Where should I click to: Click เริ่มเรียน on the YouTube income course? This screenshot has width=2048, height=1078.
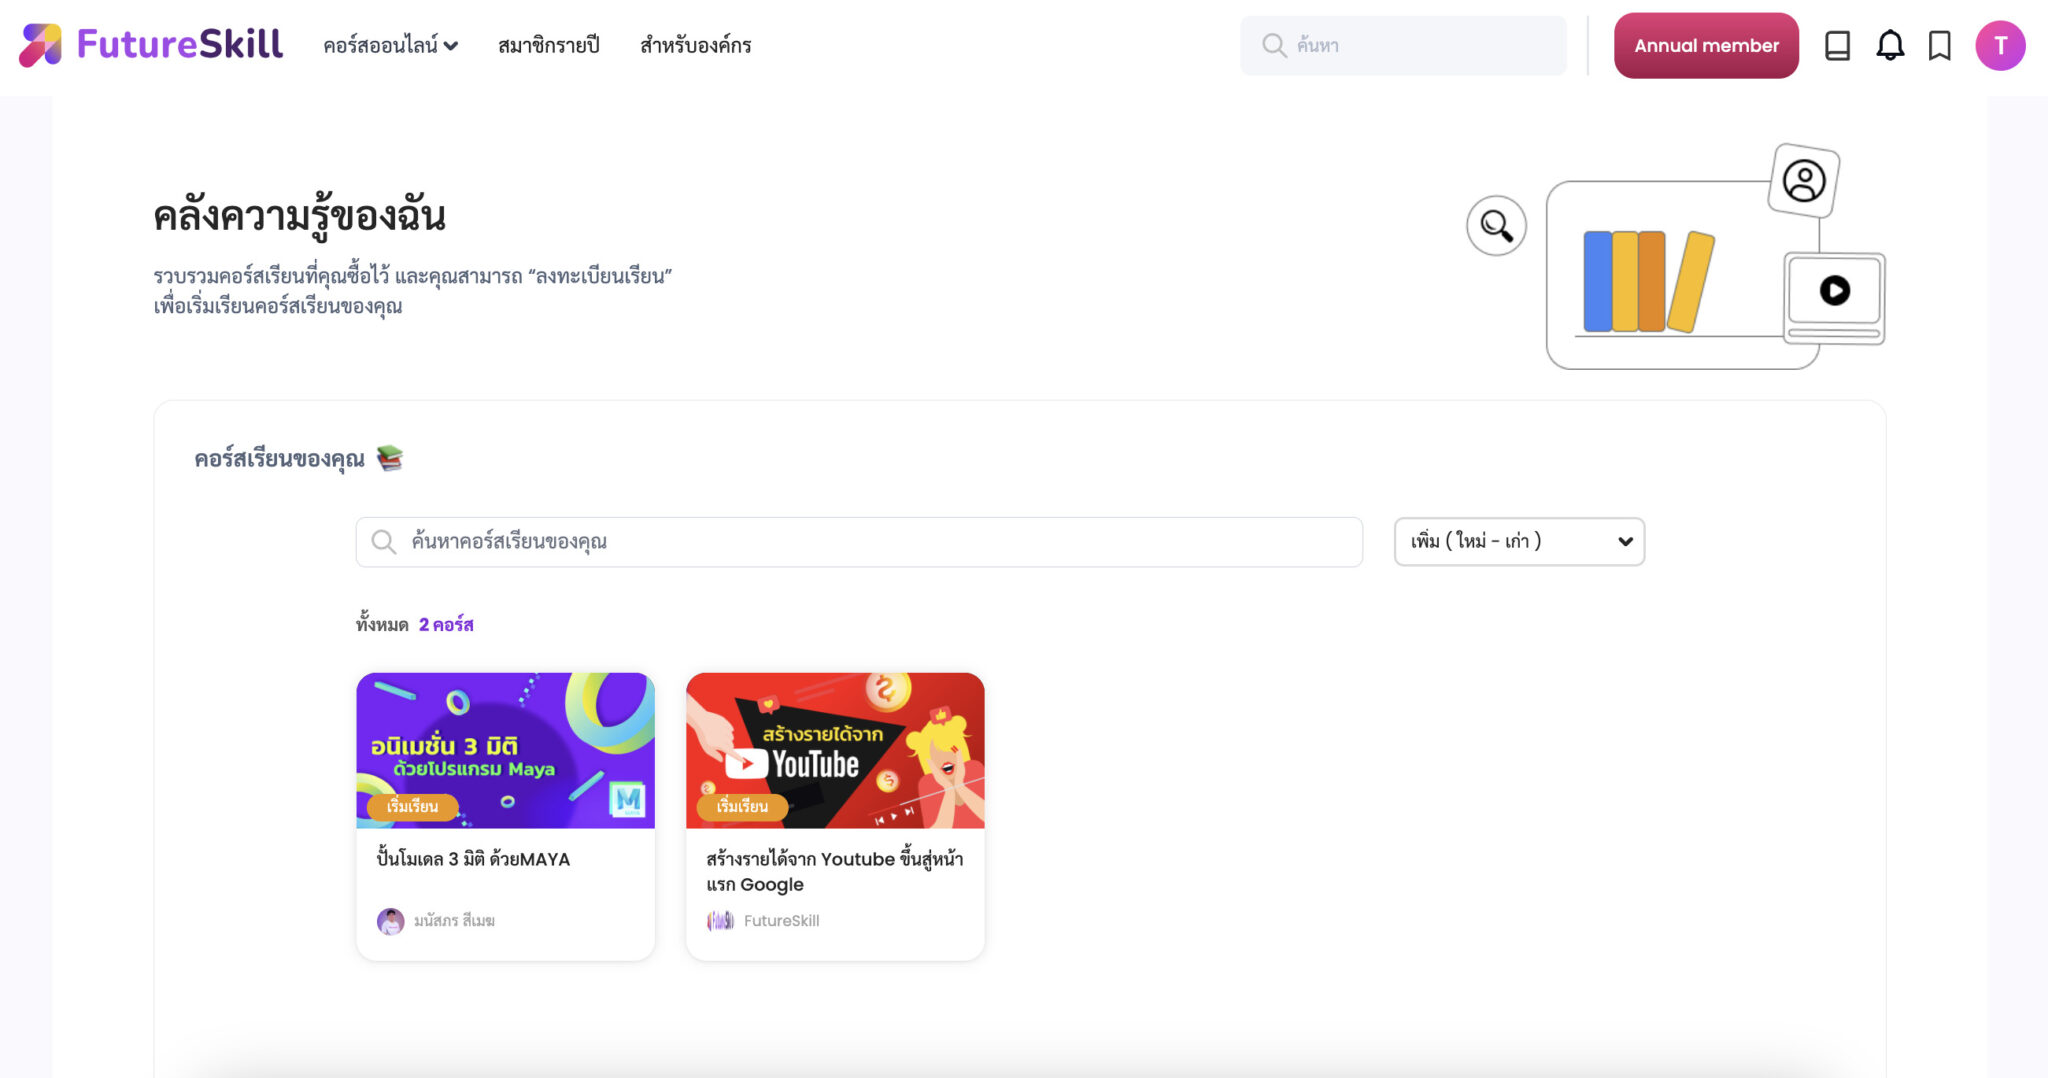[741, 807]
